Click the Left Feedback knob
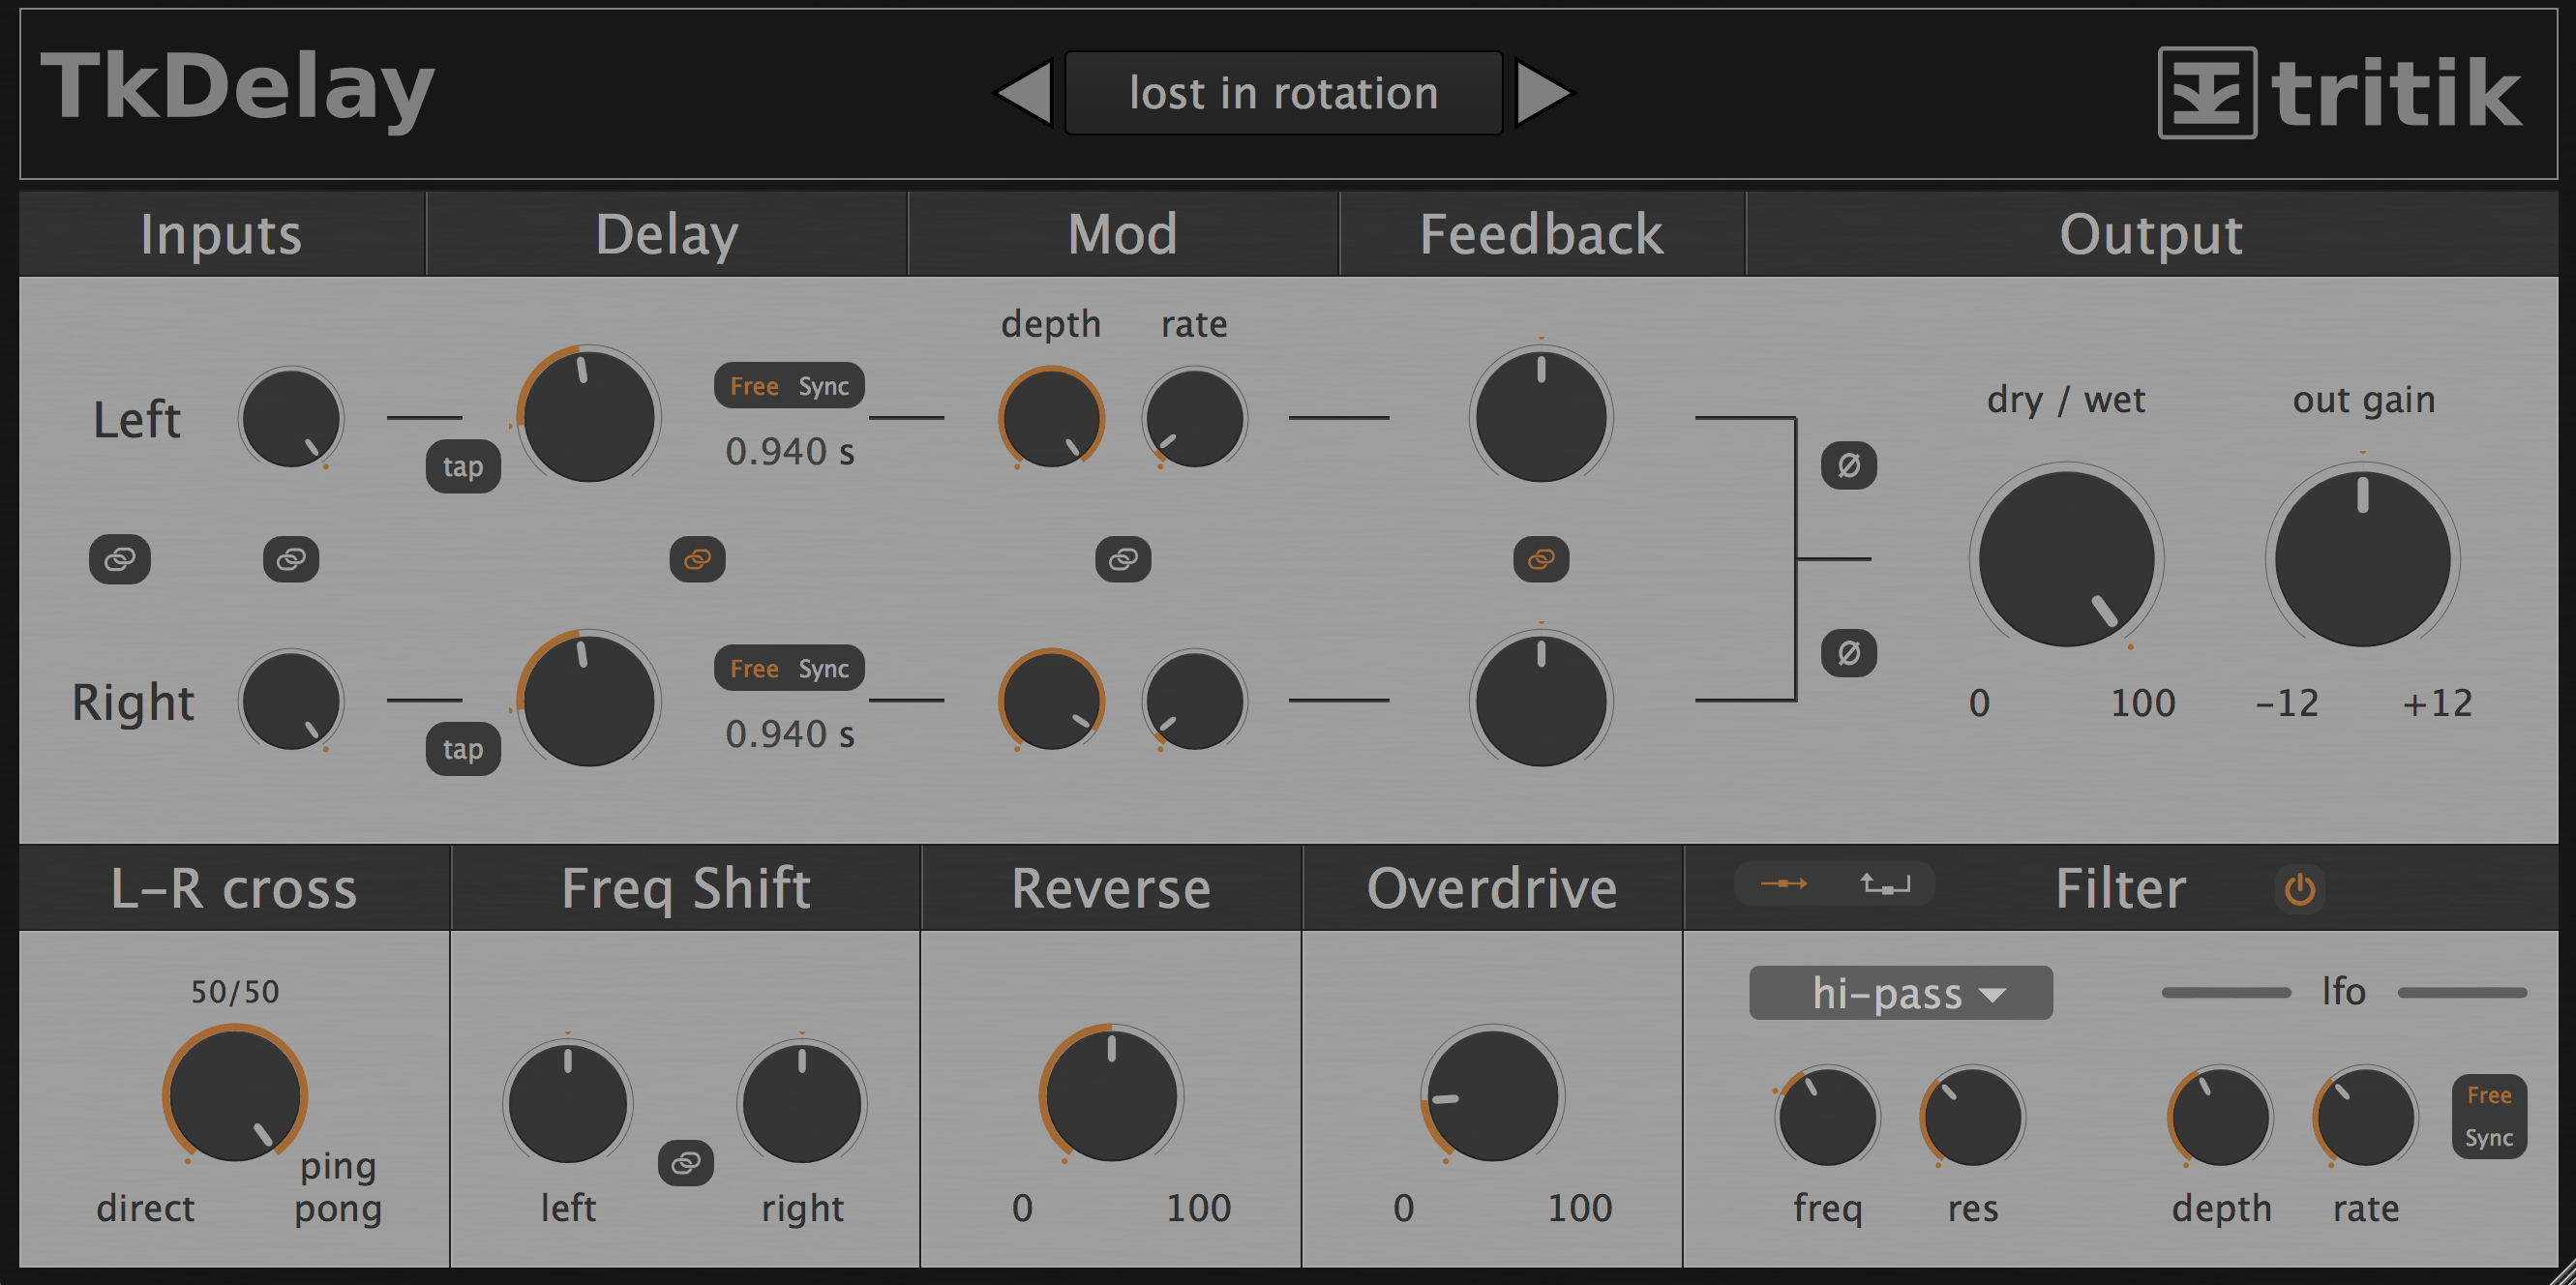 pos(1541,416)
